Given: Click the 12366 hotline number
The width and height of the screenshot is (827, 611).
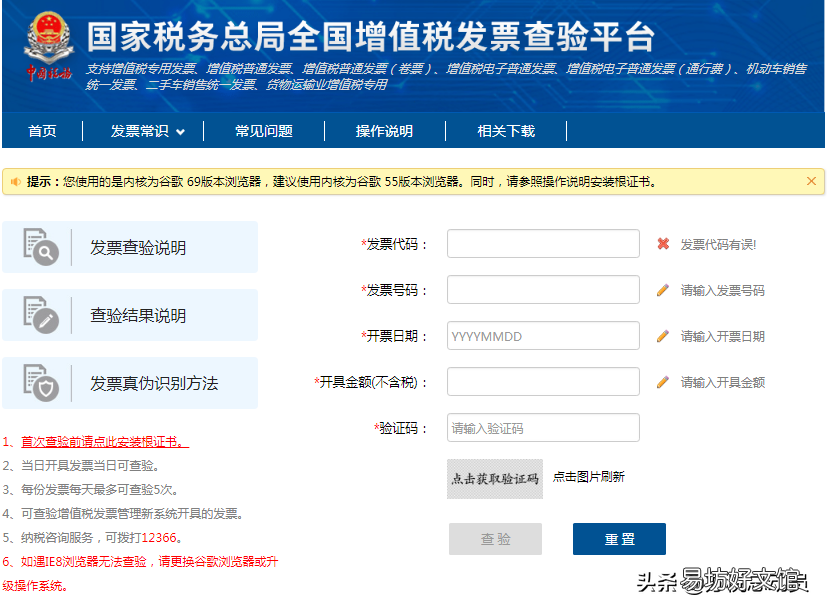Looking at the screenshot, I should [x=159, y=538].
